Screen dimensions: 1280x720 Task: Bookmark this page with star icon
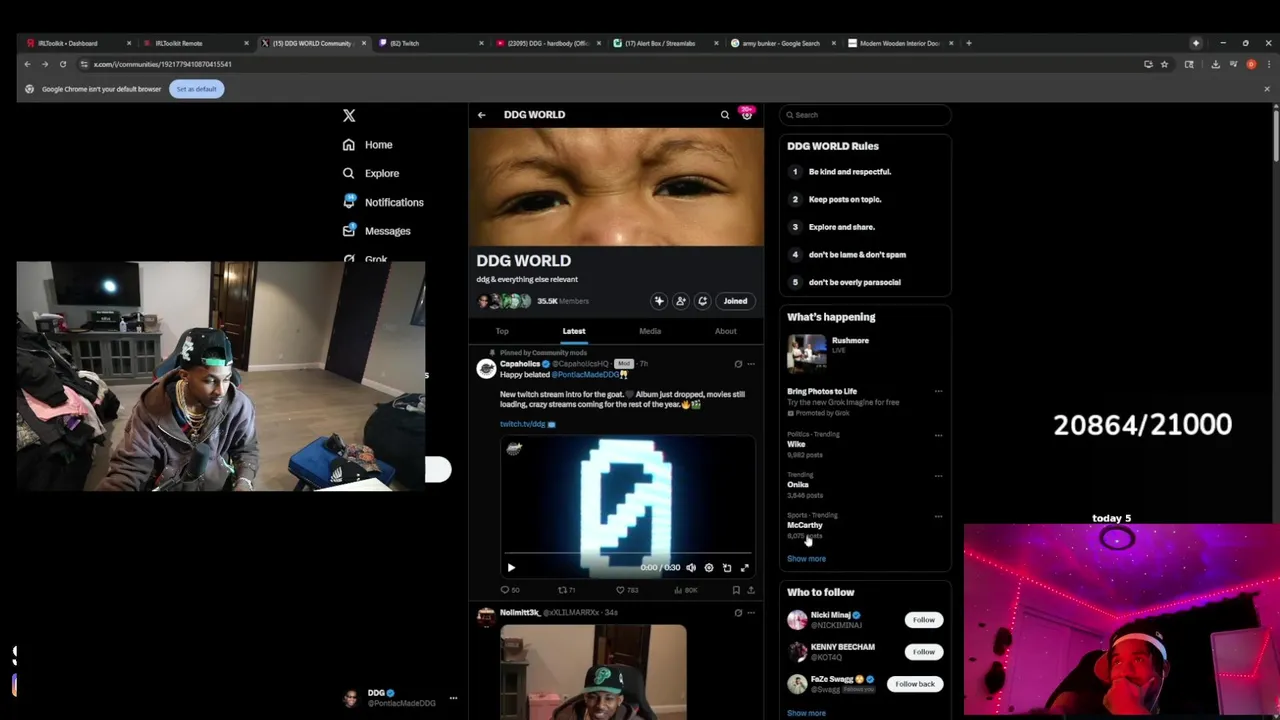[x=1164, y=64]
